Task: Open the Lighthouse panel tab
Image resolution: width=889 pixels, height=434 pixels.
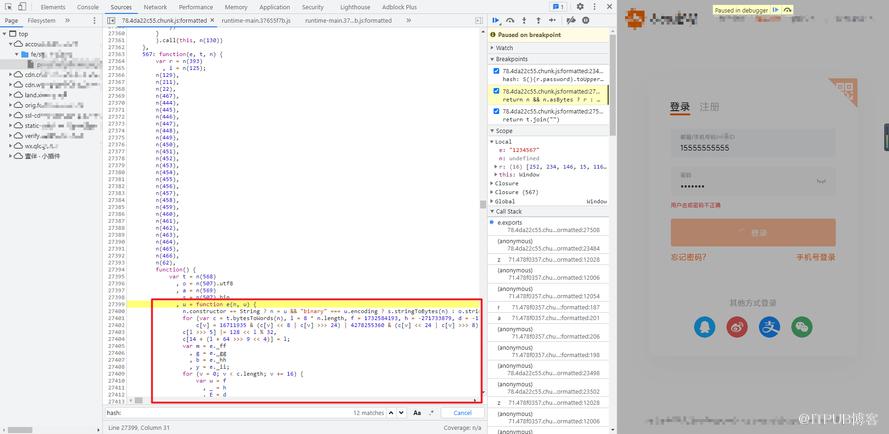Action: point(355,7)
